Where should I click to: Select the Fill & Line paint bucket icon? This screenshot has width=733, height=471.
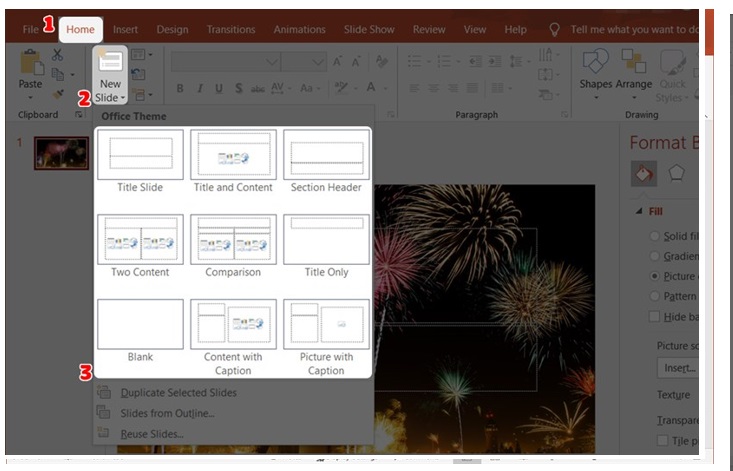644,173
